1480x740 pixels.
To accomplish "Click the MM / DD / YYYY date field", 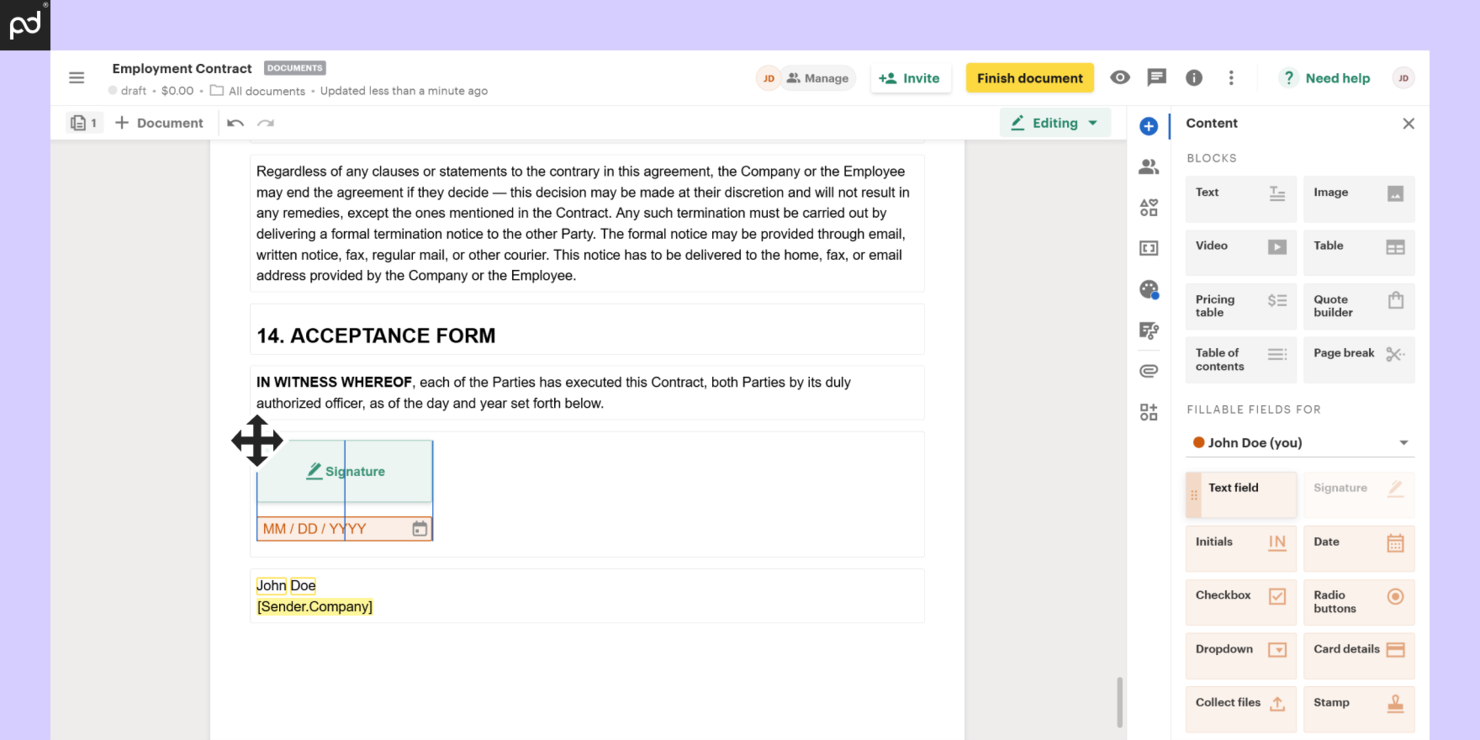I will pyautogui.click(x=345, y=529).
